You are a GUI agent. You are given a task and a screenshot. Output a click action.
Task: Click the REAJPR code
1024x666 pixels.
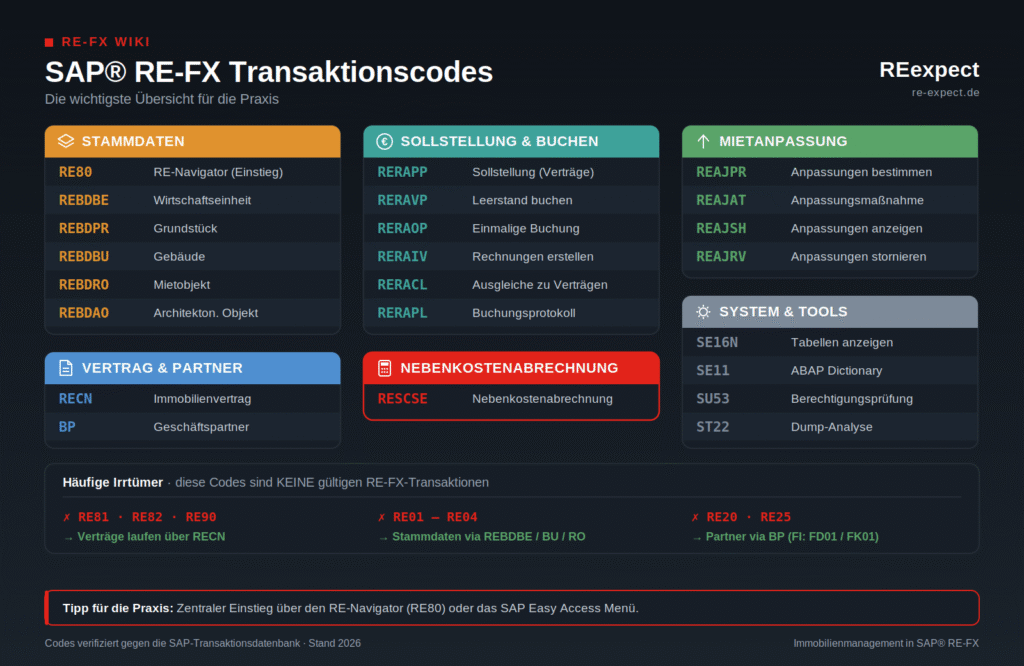coord(721,172)
